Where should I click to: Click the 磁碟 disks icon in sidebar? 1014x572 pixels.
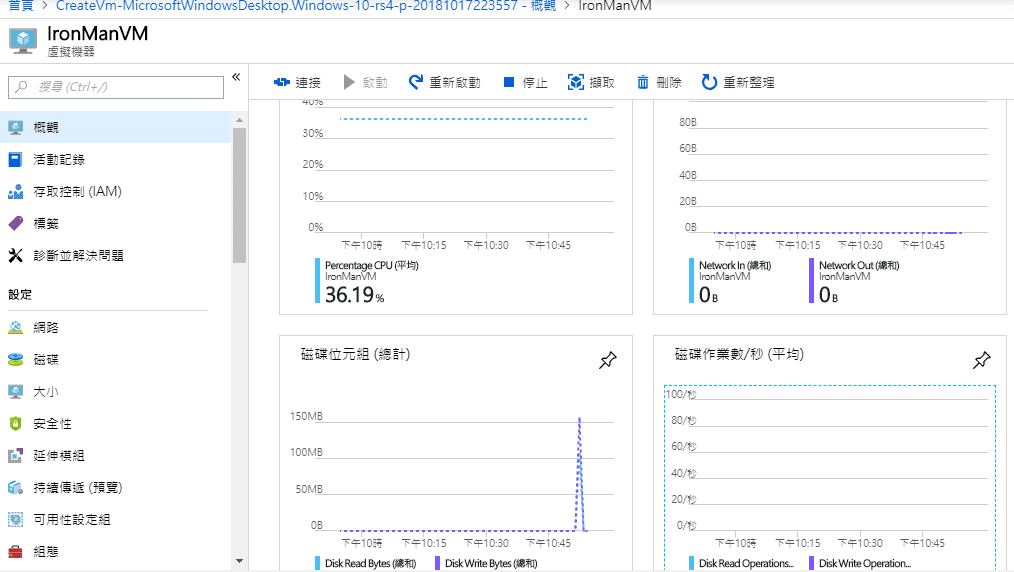[16, 359]
